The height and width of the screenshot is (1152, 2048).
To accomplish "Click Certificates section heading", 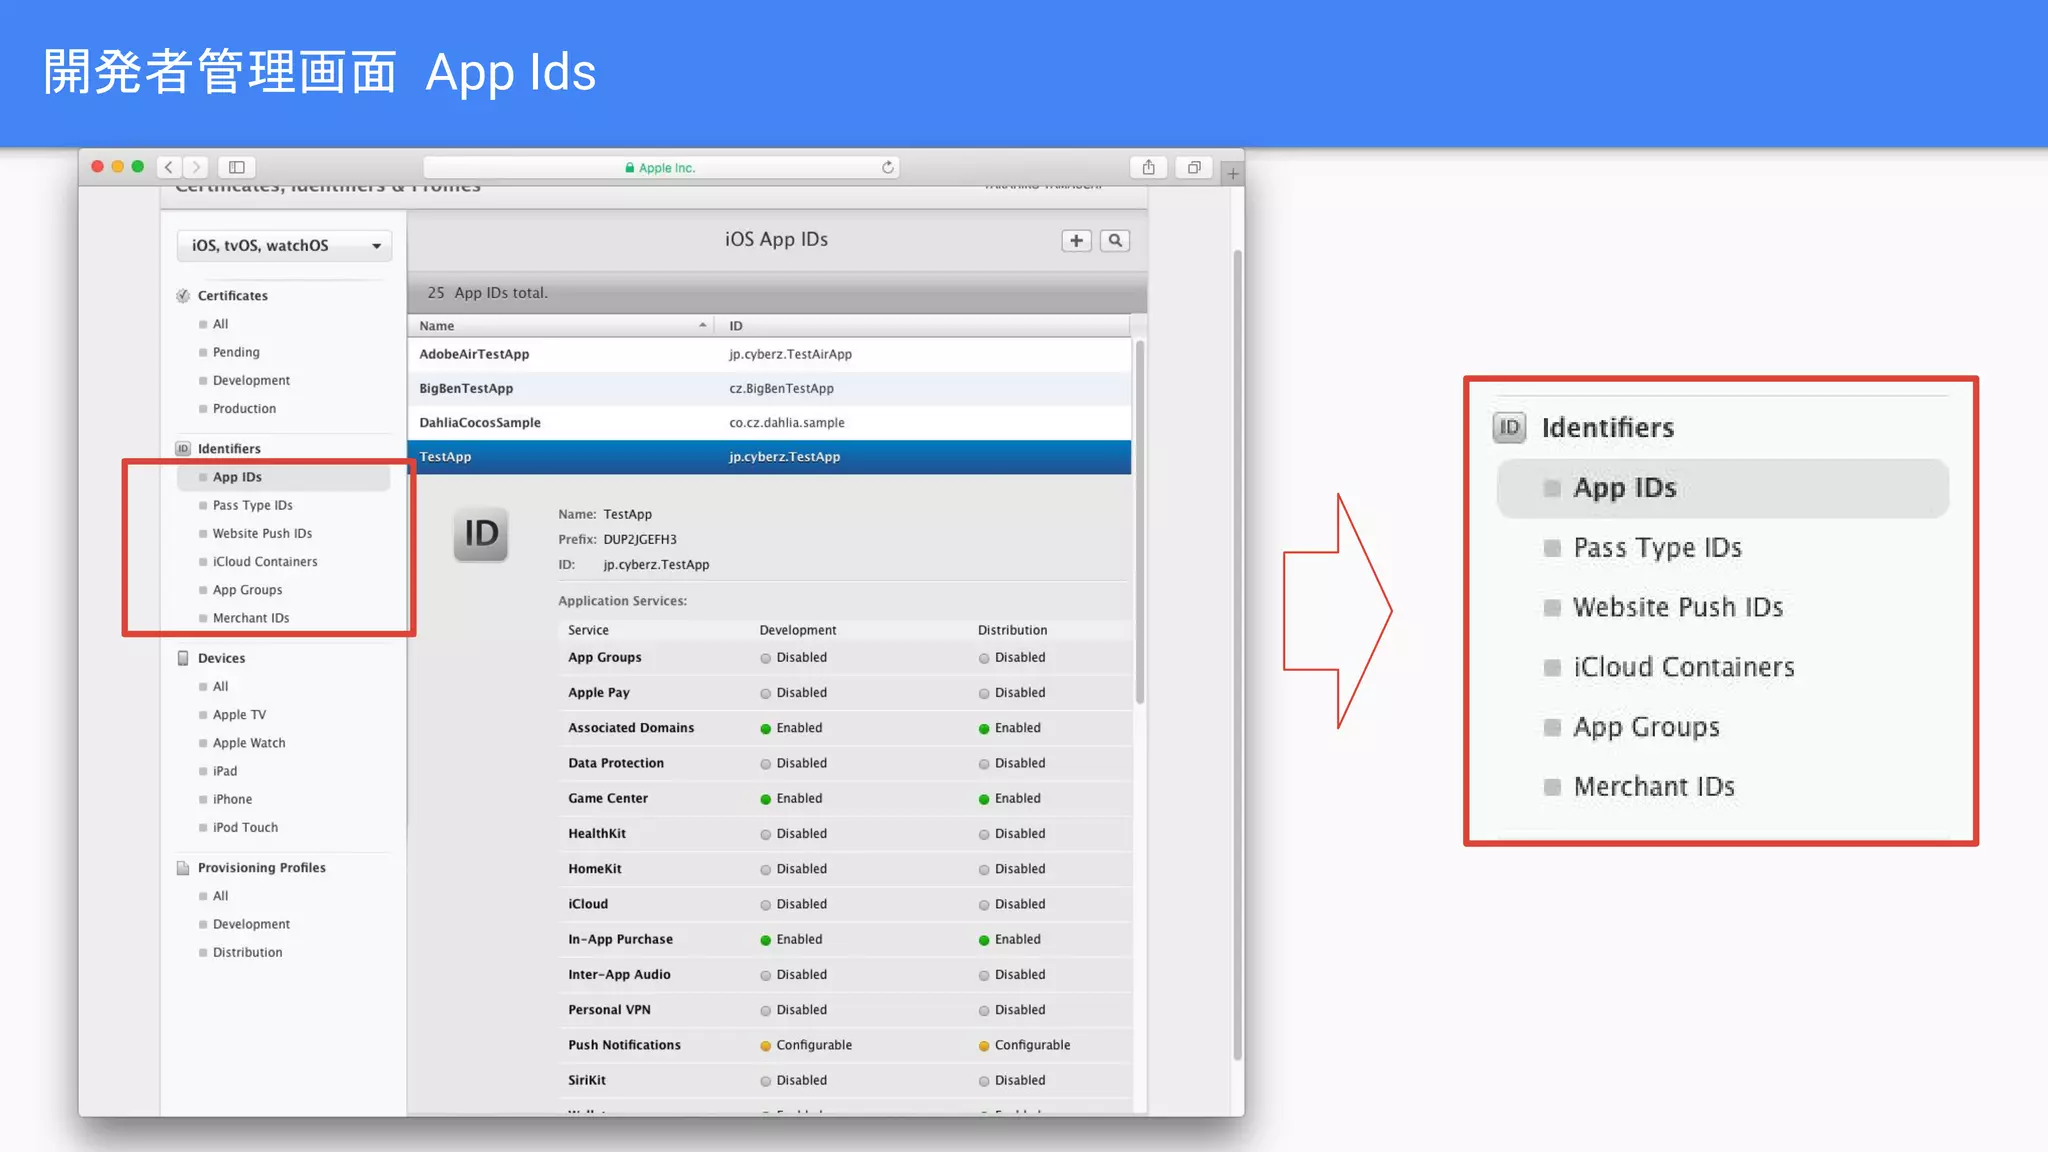I will 232,296.
